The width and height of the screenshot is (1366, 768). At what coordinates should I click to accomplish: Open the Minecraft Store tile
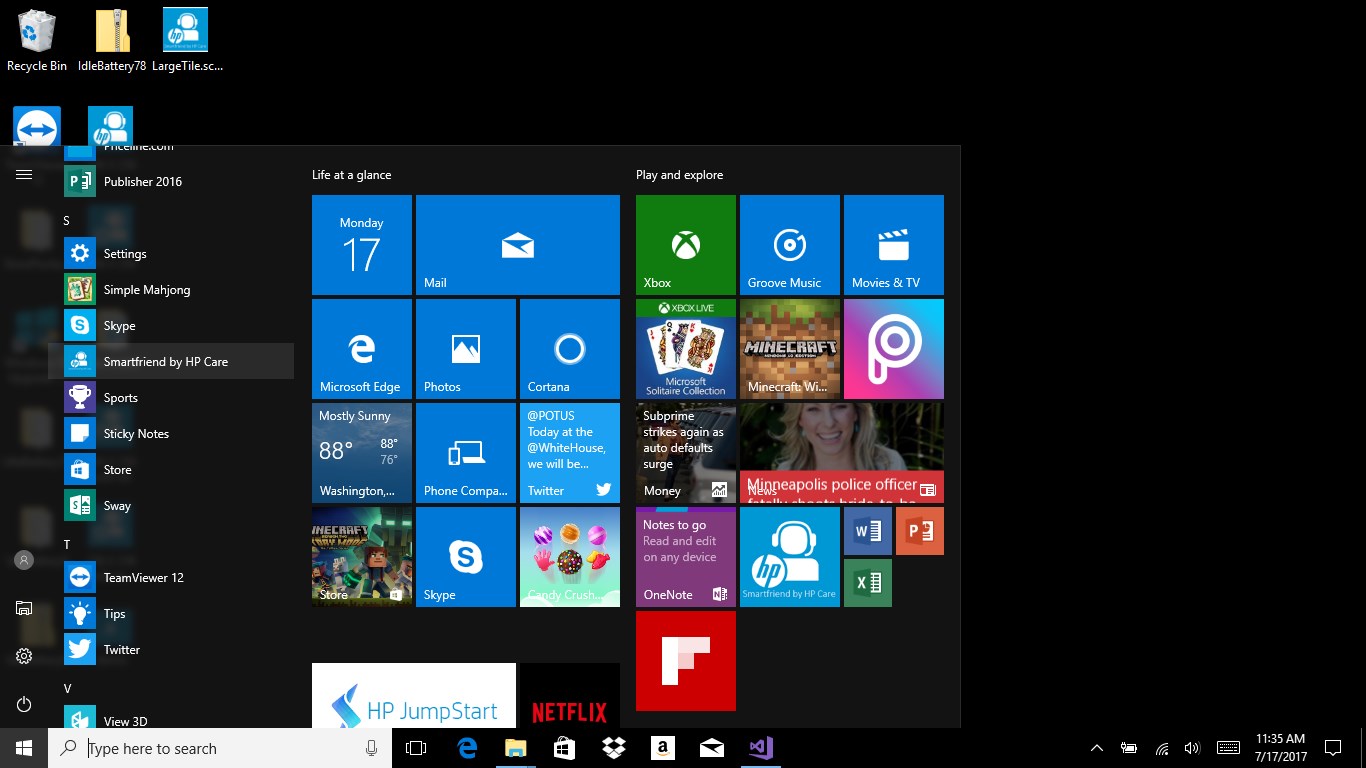362,557
